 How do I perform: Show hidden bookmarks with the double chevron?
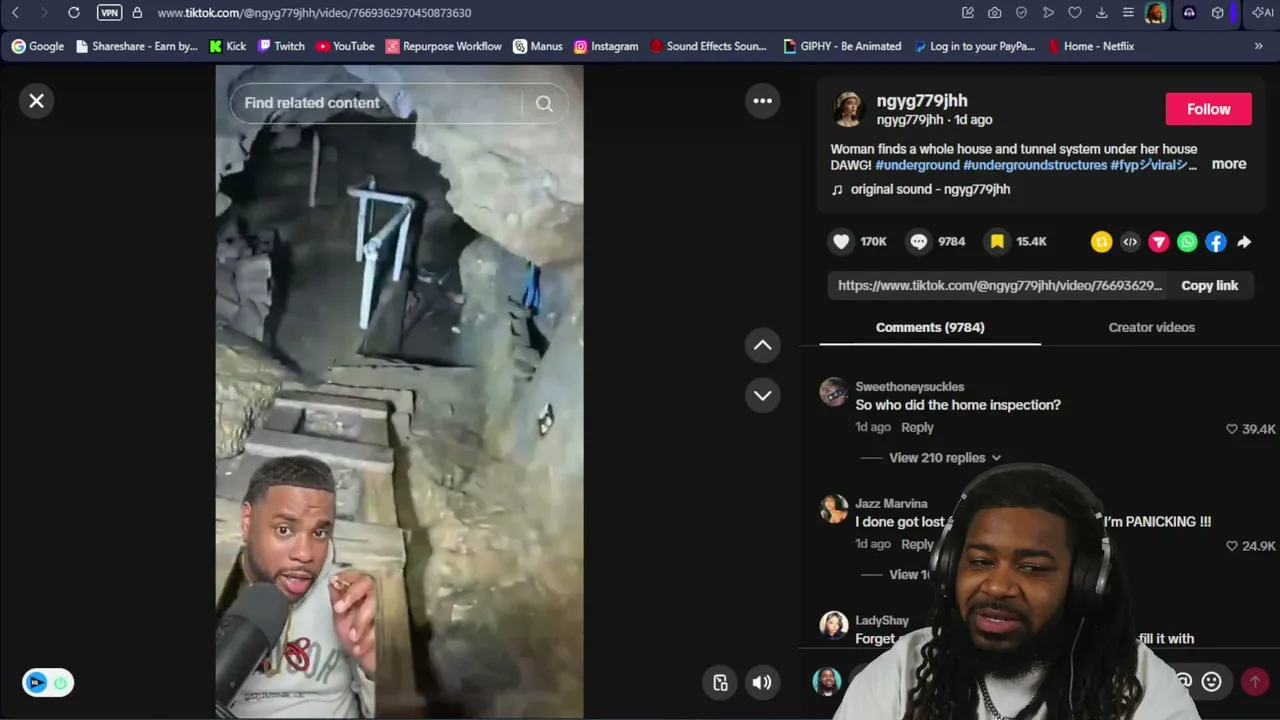1258,46
